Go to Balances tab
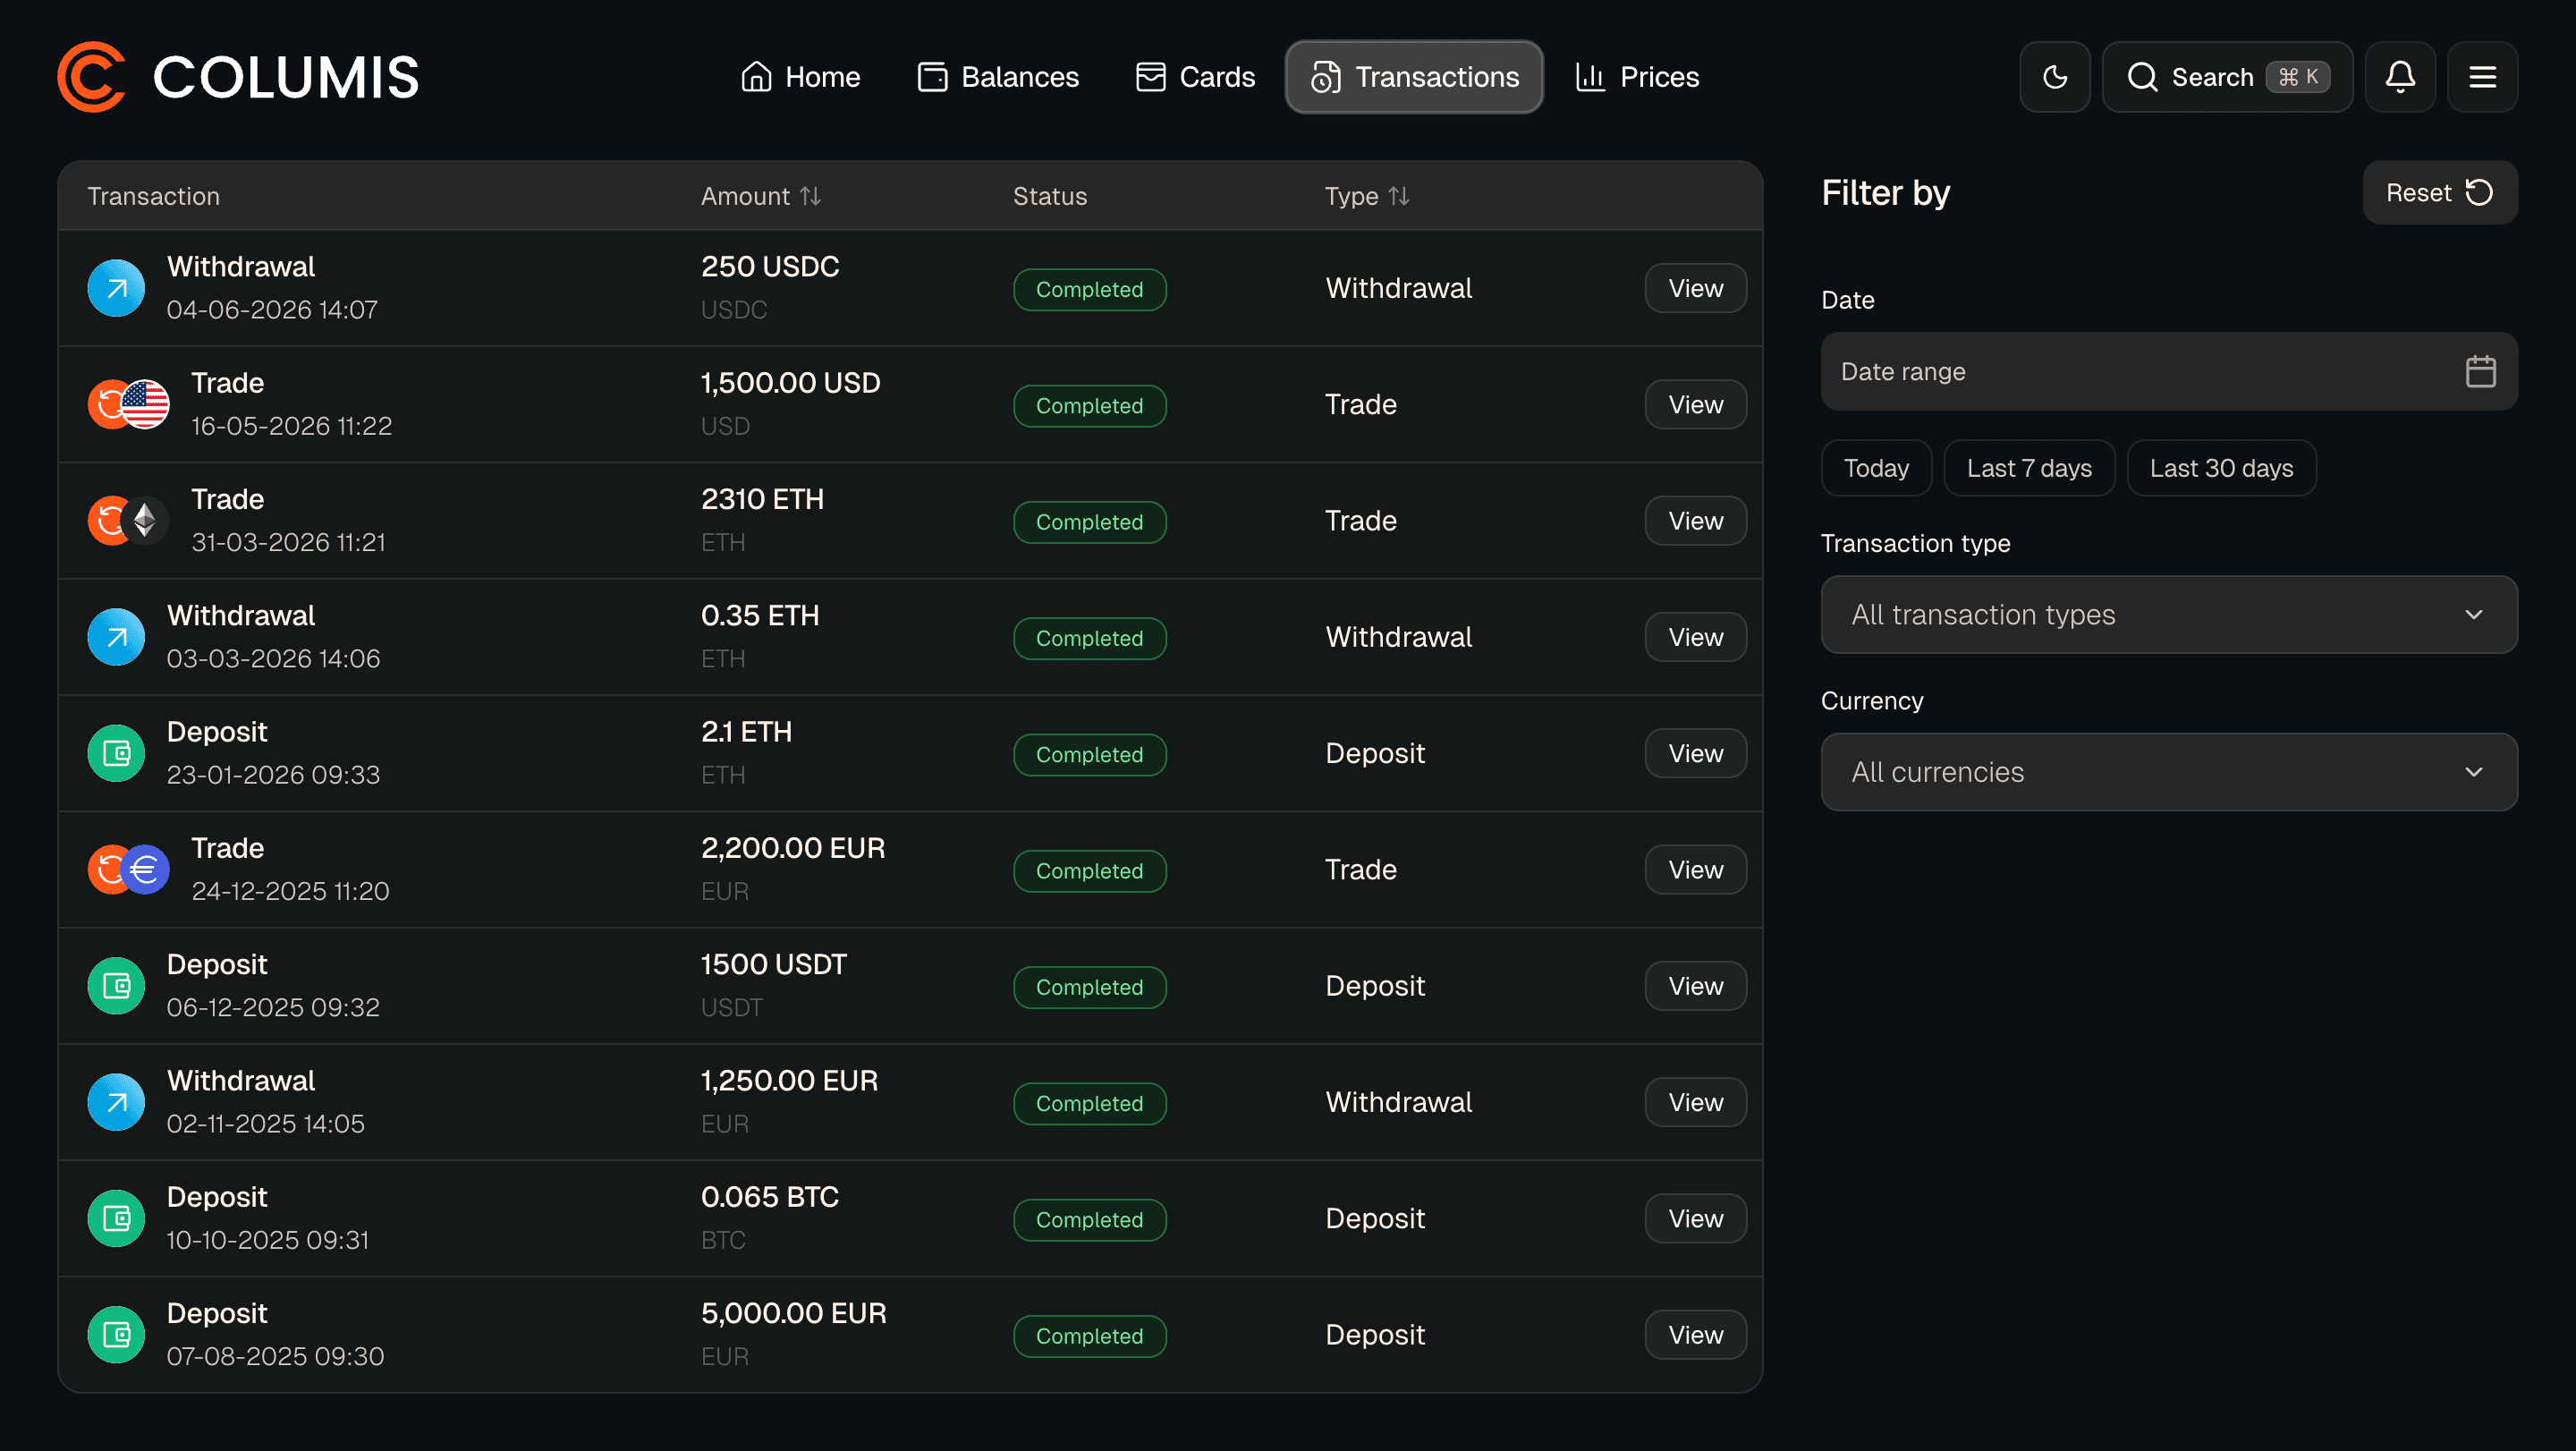Screen dimensions: 2576x1451 click(998, 77)
